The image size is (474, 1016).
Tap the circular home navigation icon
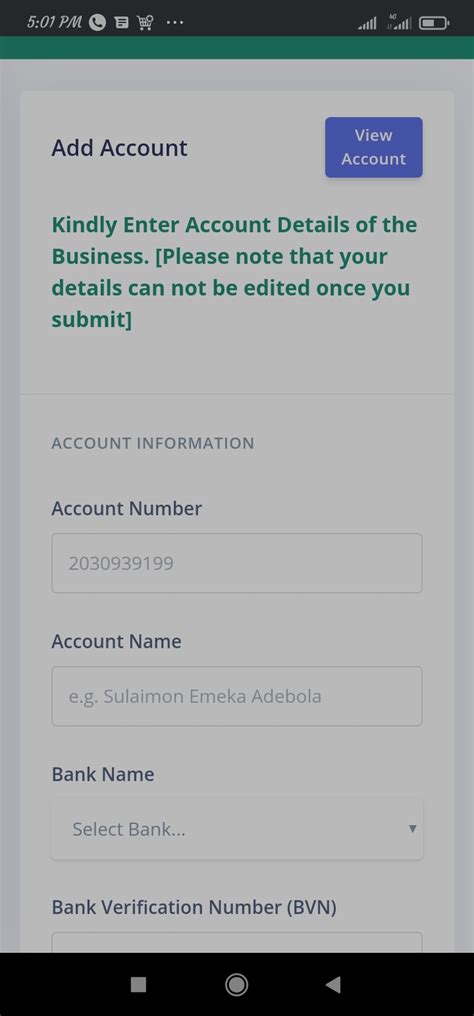236,985
